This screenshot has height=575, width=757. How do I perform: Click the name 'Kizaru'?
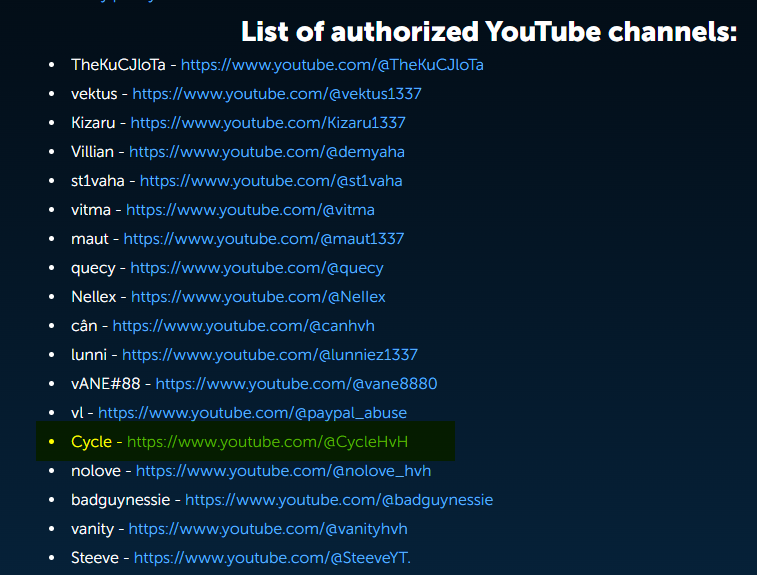(93, 123)
